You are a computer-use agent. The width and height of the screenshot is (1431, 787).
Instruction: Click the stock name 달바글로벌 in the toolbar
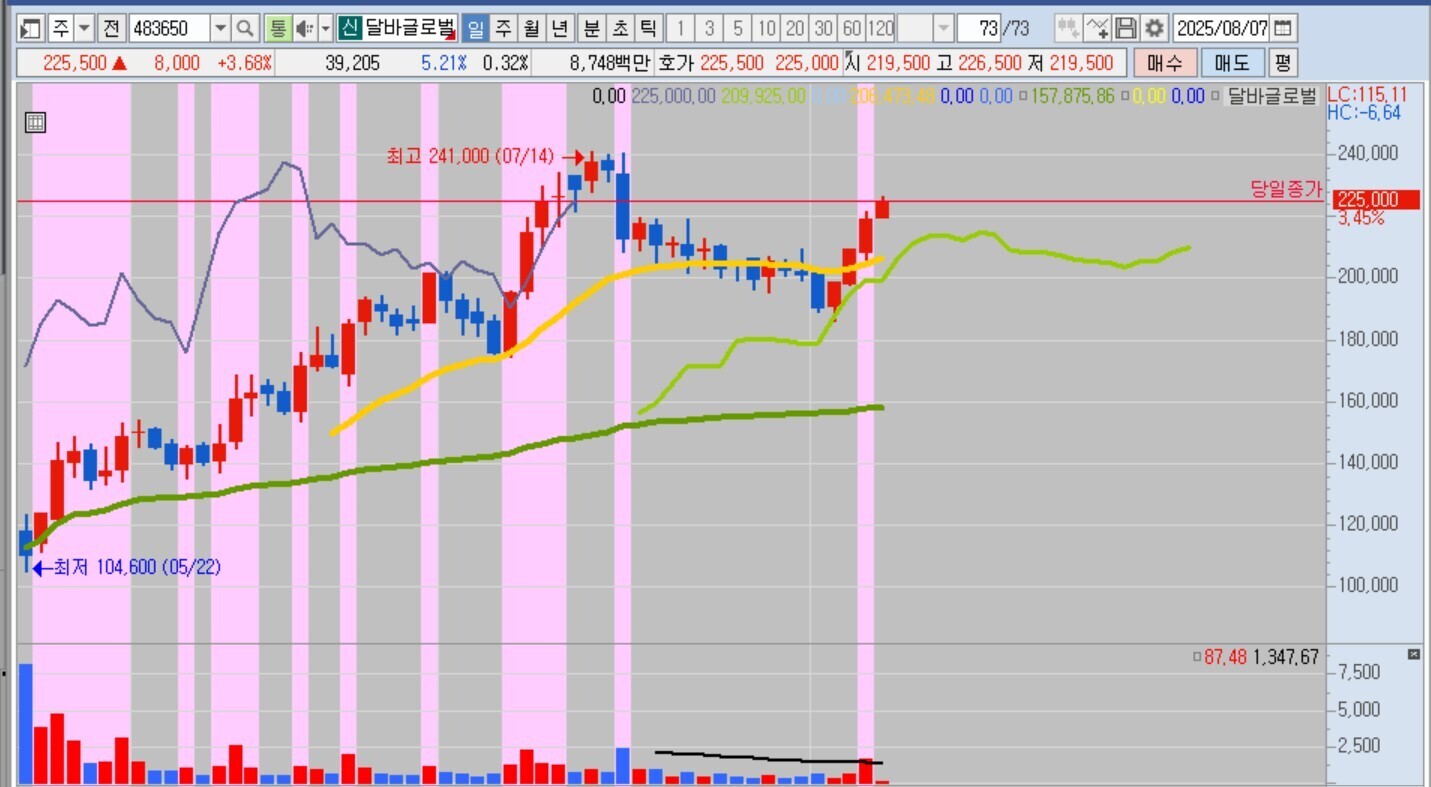[409, 27]
